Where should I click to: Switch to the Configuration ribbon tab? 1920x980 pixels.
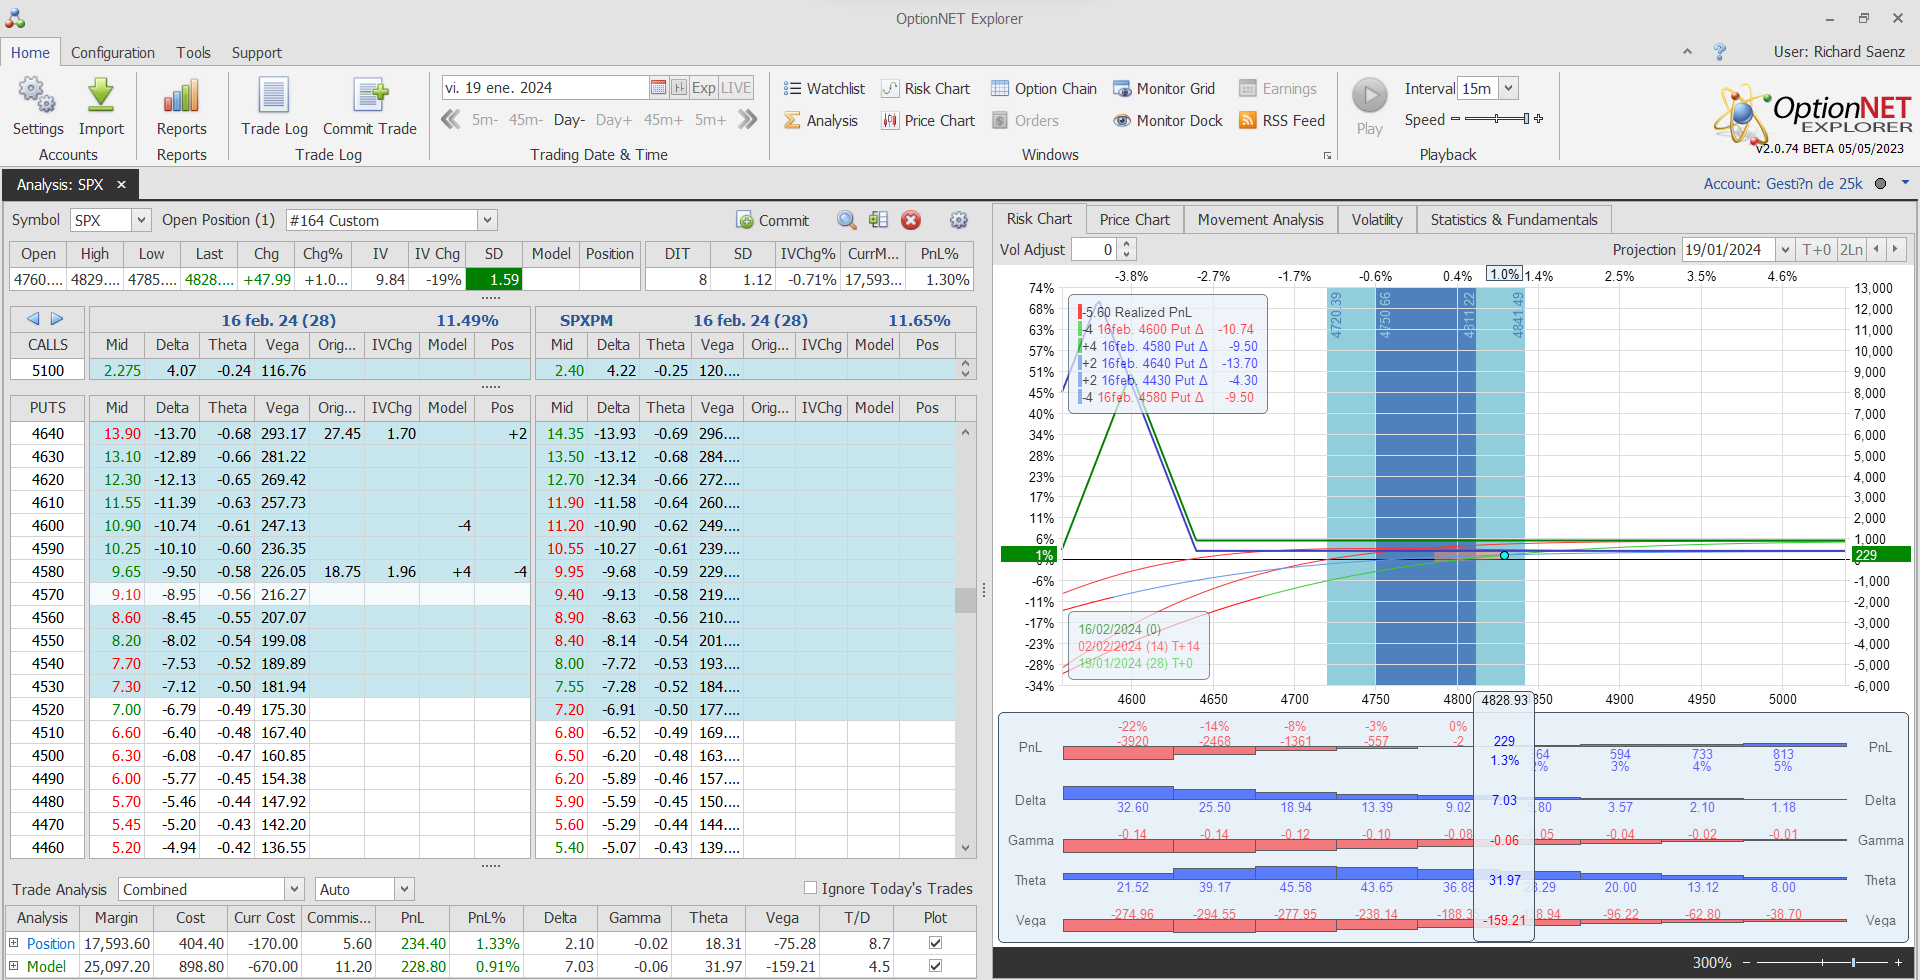112,53
